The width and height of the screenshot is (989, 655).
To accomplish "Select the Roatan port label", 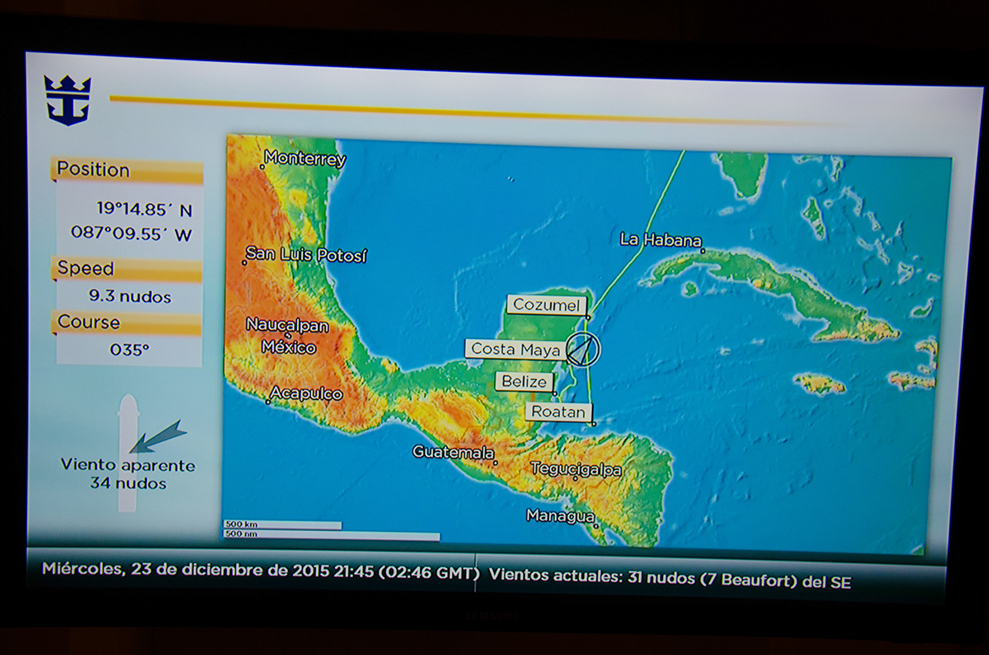I will pyautogui.click(x=558, y=412).
